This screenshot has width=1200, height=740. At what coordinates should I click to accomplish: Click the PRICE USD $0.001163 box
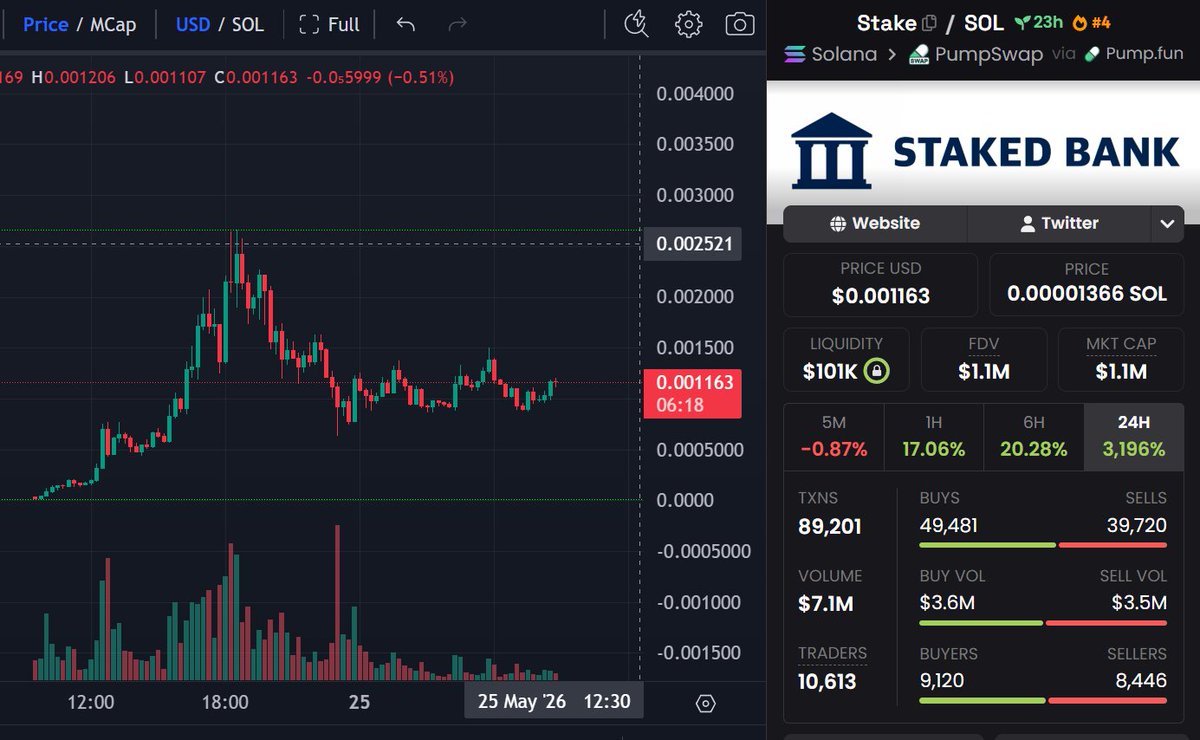point(880,285)
